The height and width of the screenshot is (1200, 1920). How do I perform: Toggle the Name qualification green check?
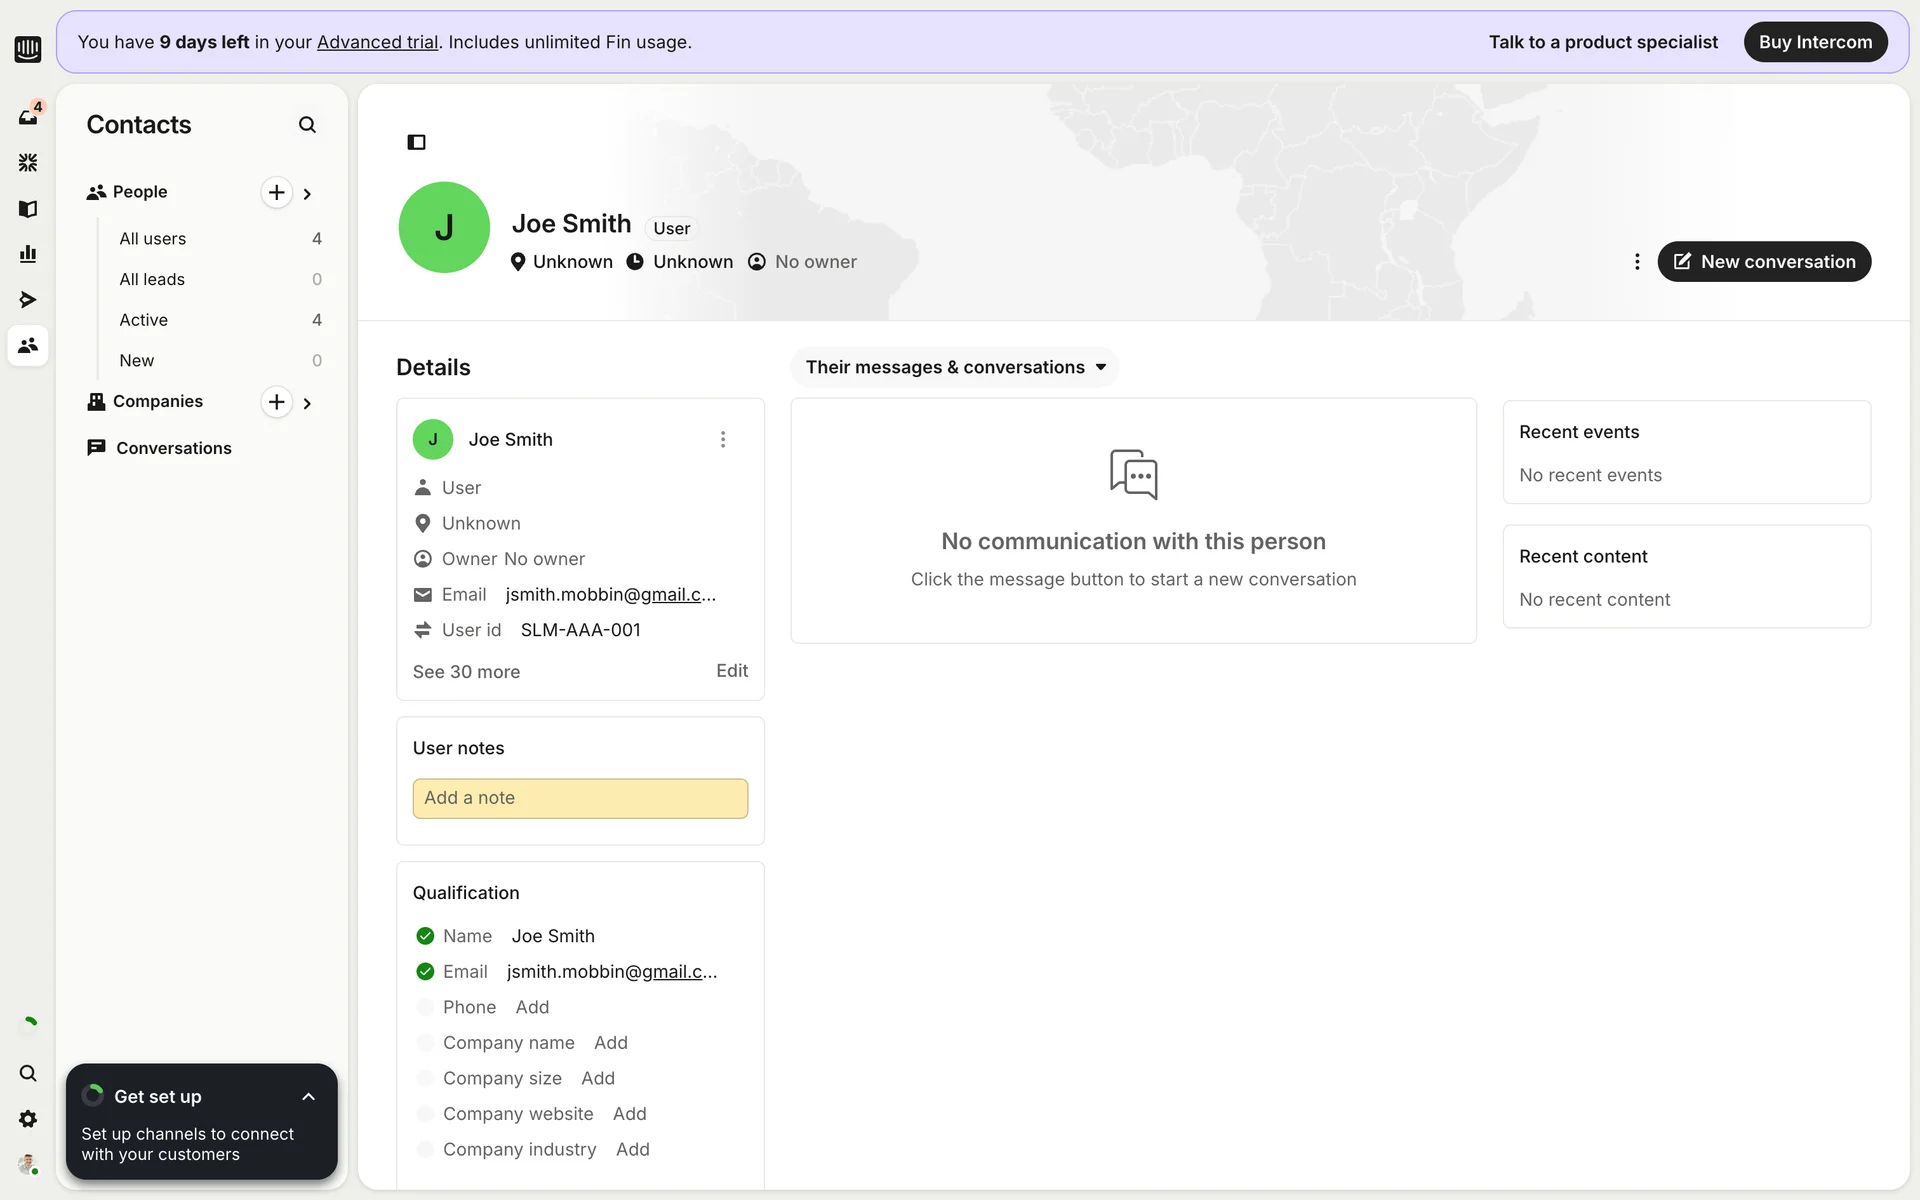pos(425,936)
